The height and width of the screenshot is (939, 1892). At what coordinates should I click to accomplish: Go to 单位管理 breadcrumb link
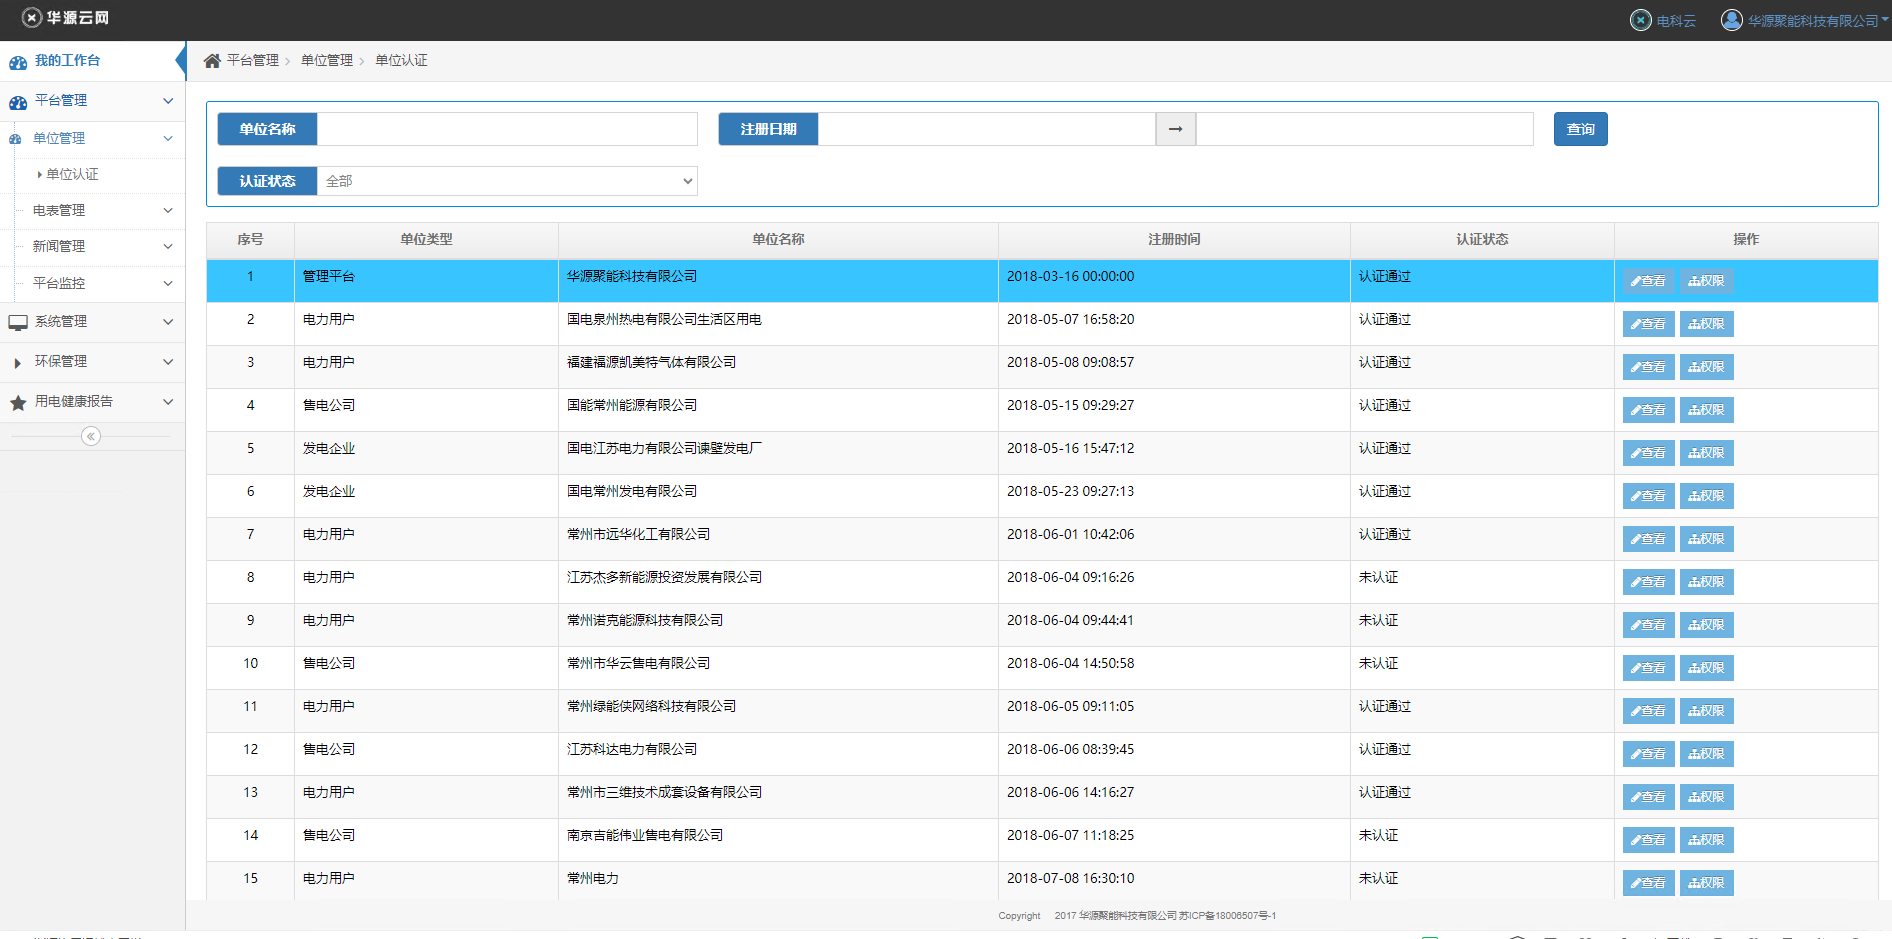pos(327,60)
